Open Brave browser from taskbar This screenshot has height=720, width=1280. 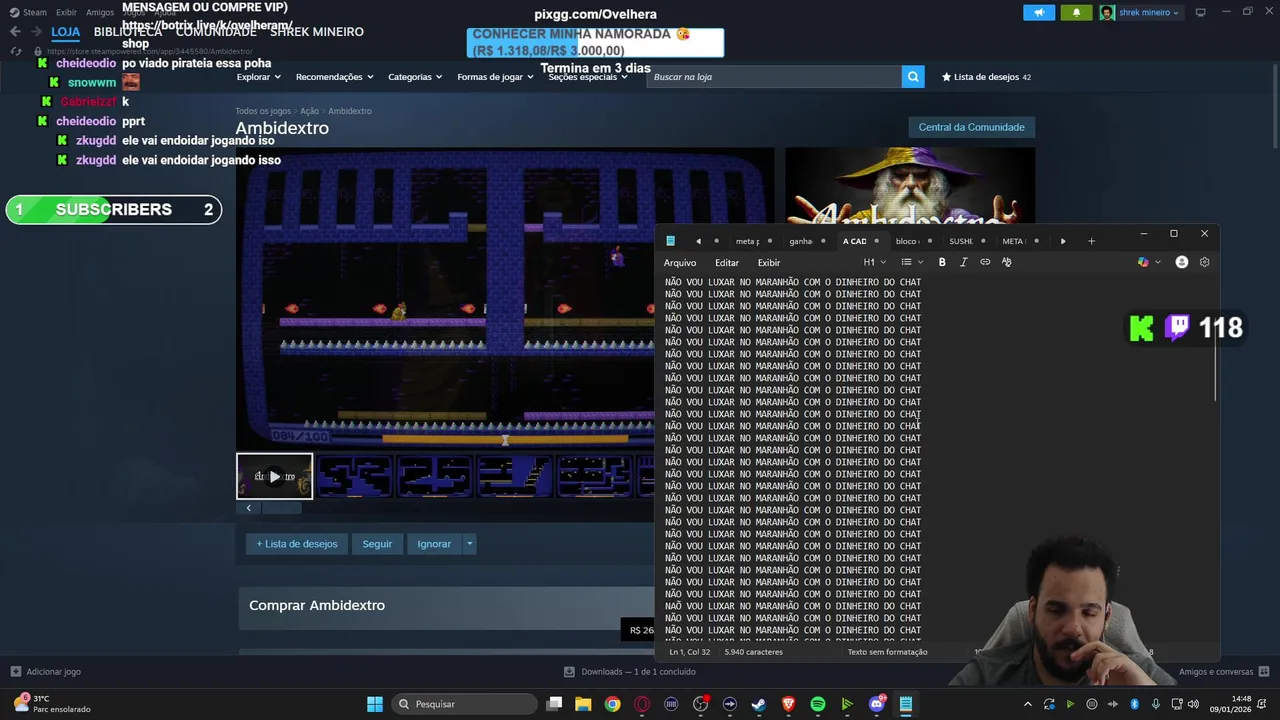click(x=788, y=704)
